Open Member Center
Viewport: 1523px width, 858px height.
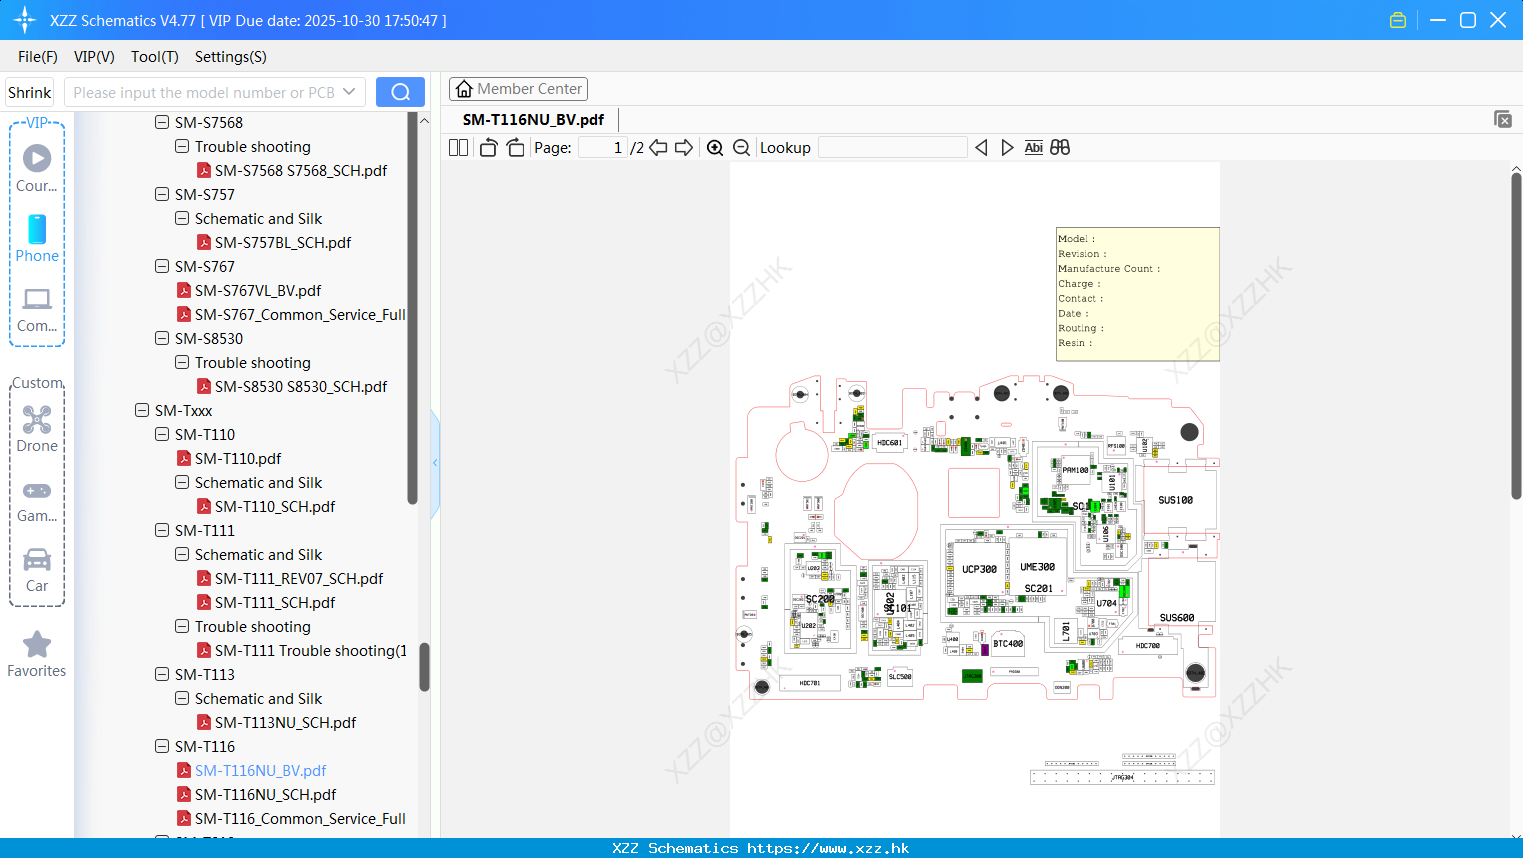[x=518, y=89]
